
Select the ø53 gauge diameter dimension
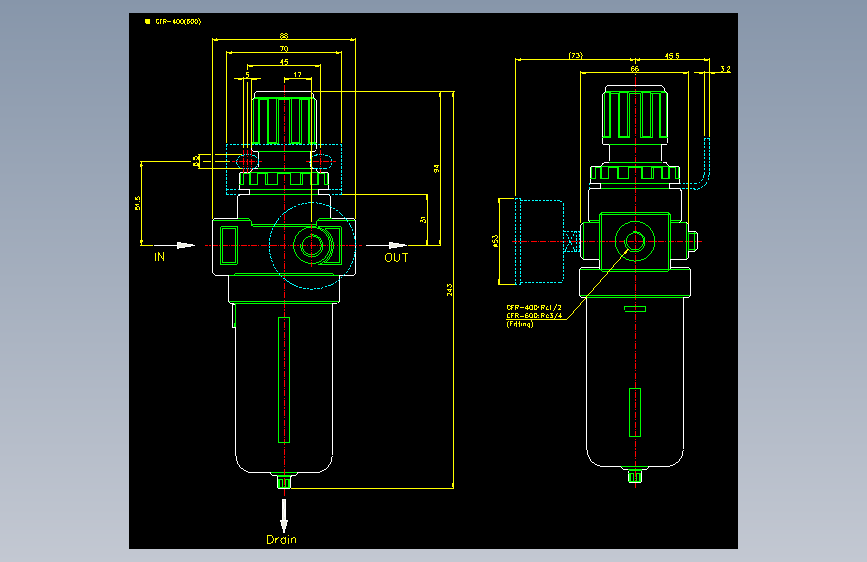495,241
